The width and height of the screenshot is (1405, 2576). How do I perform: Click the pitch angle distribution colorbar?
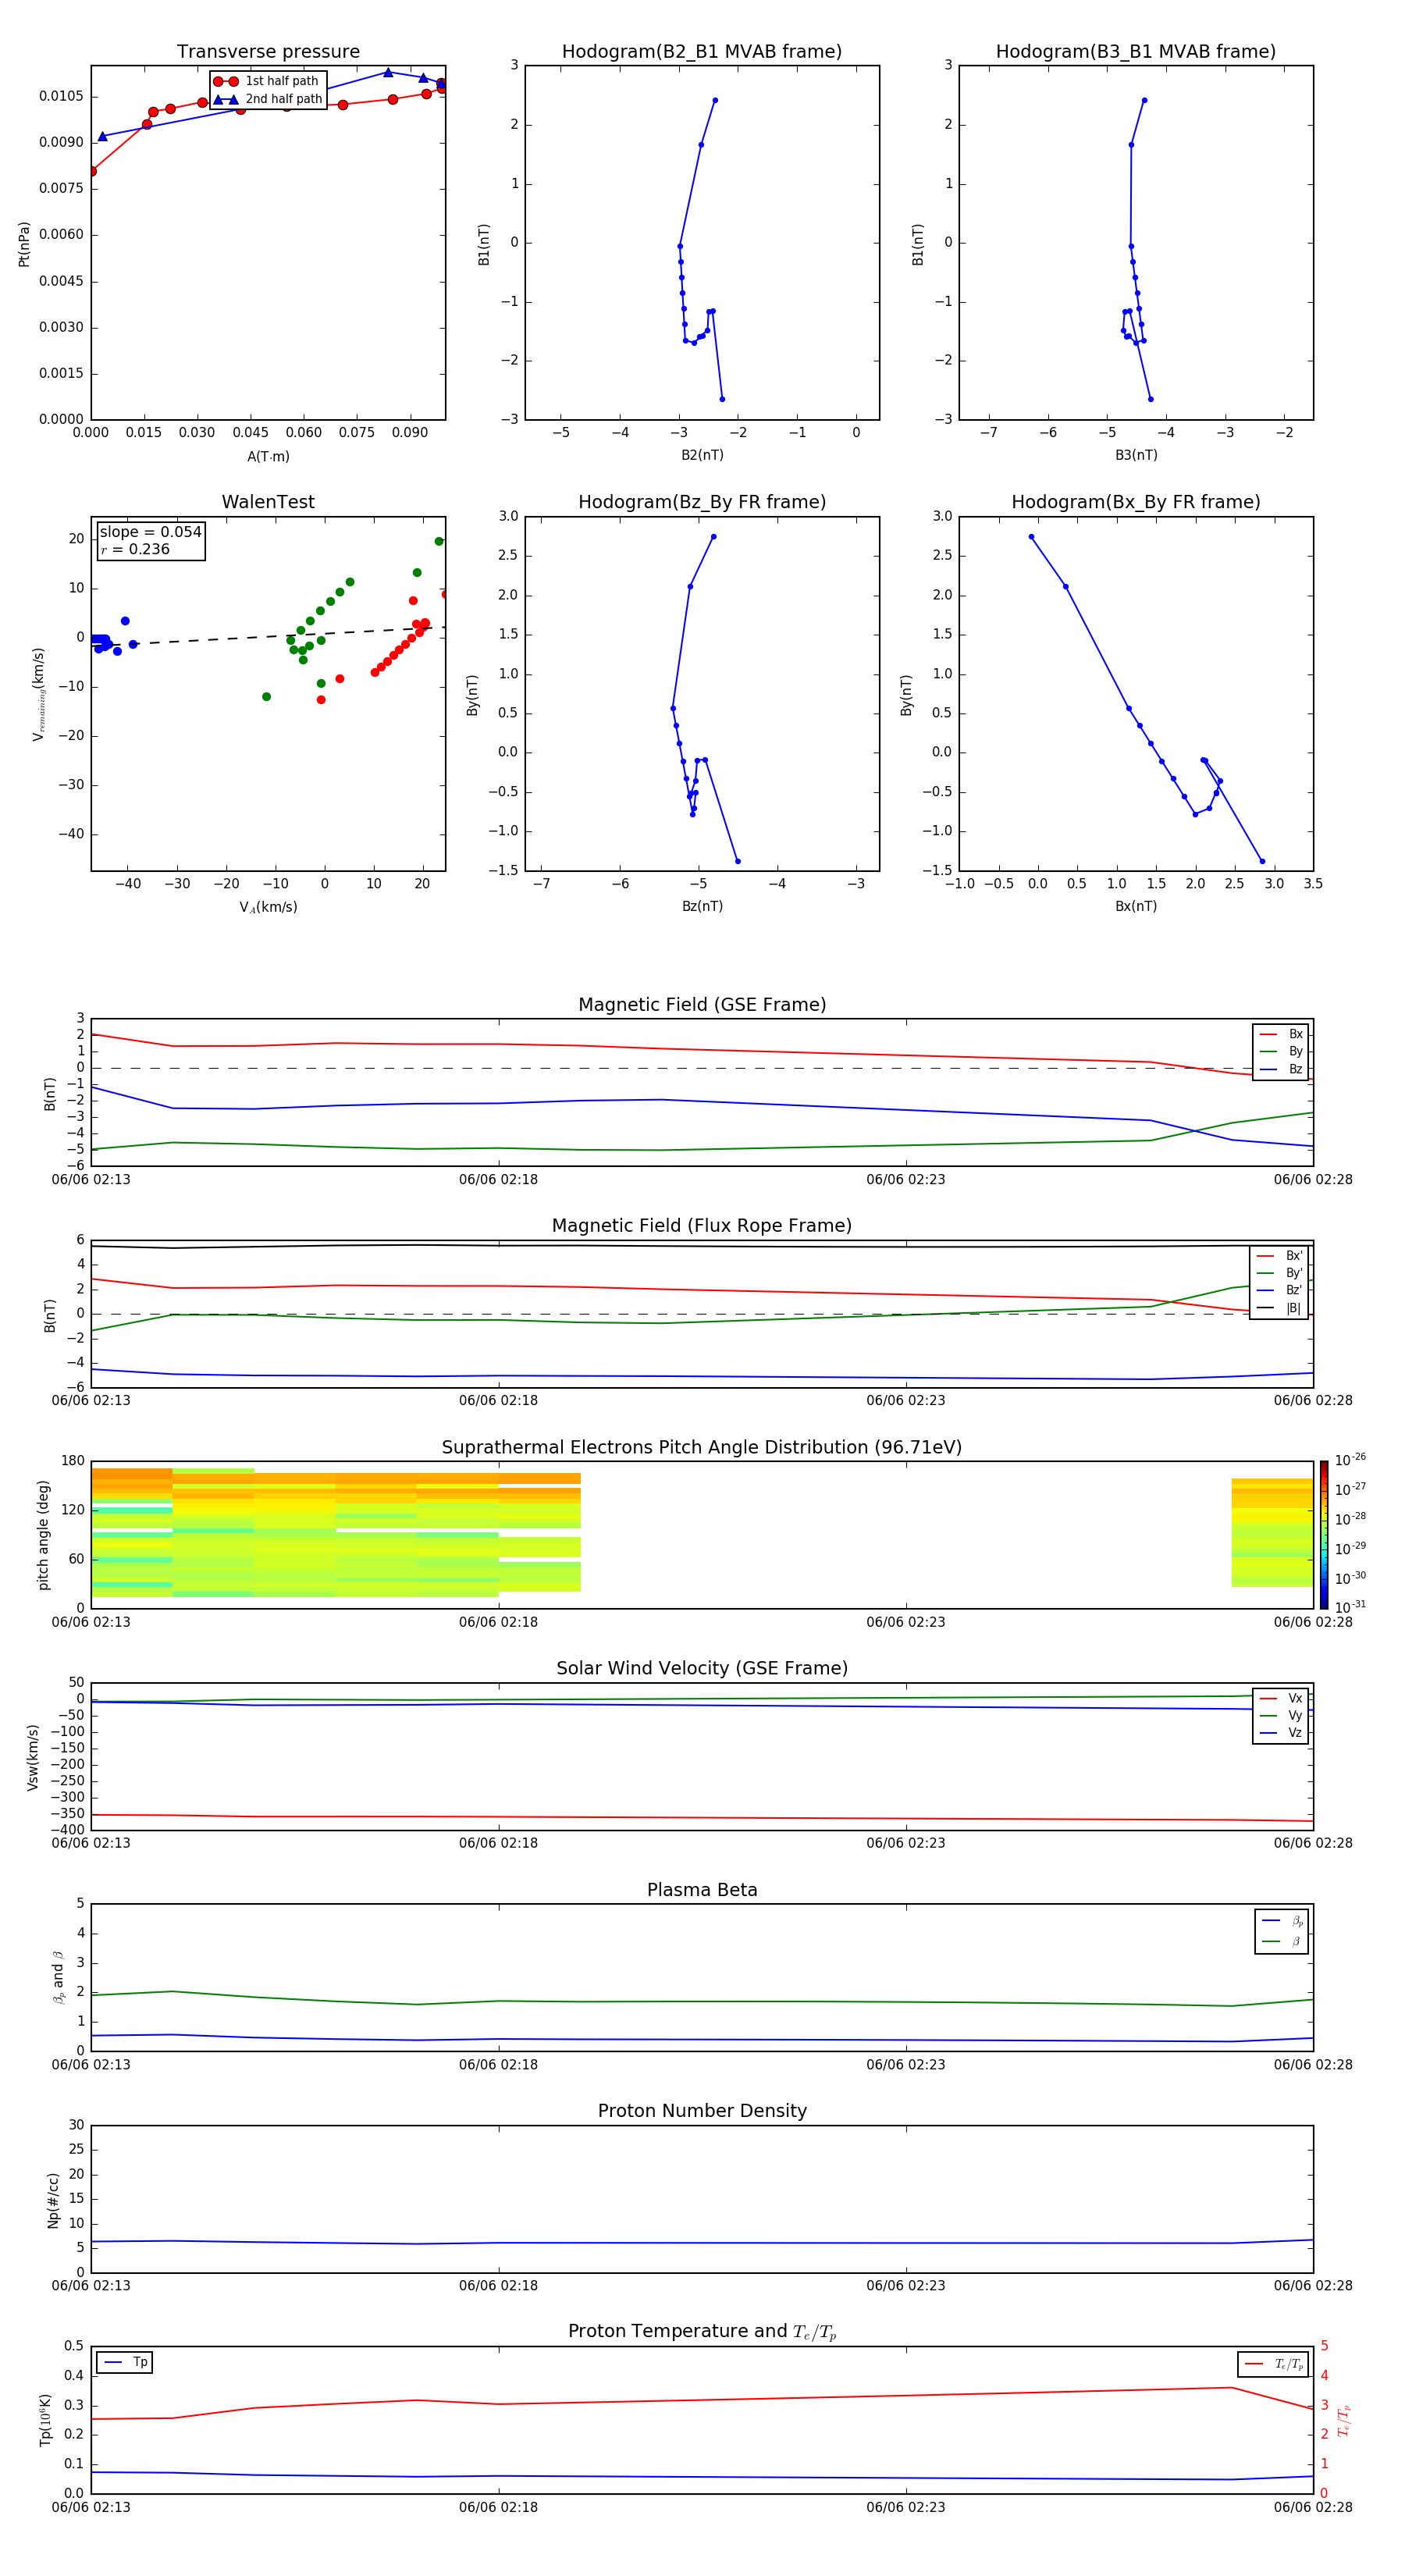point(1323,1534)
